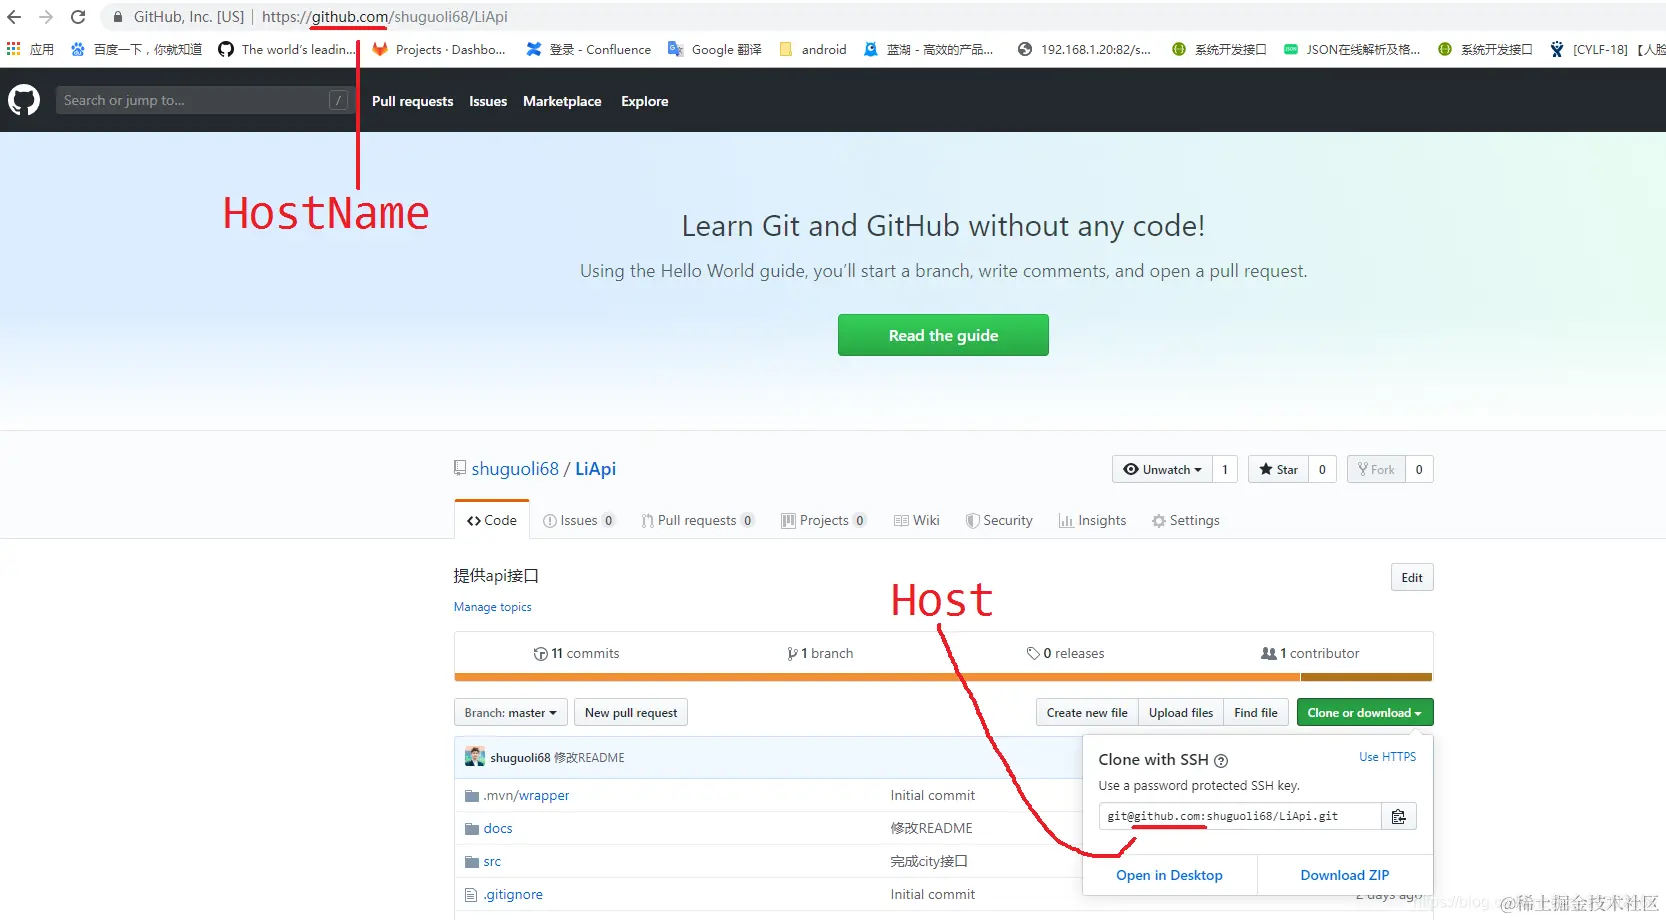Copy the SSH clone URL to clipboard
1666x920 pixels.
(1398, 817)
